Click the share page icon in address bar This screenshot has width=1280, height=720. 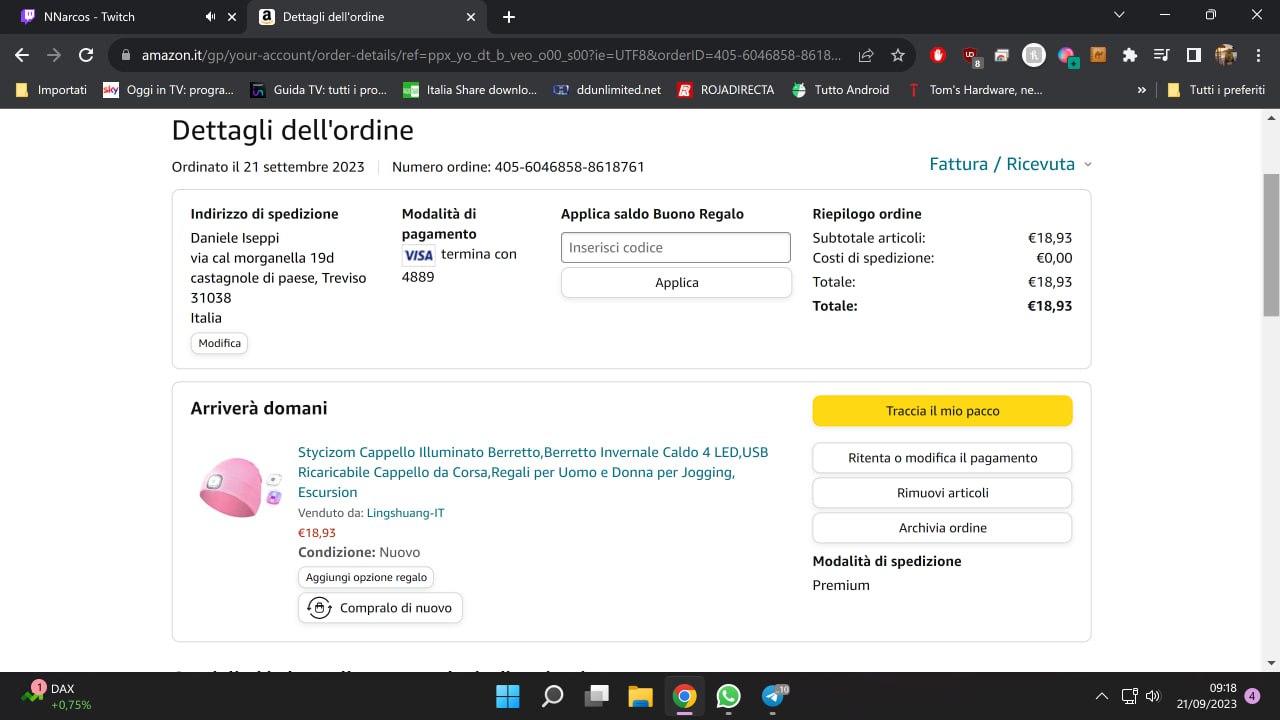pos(866,55)
